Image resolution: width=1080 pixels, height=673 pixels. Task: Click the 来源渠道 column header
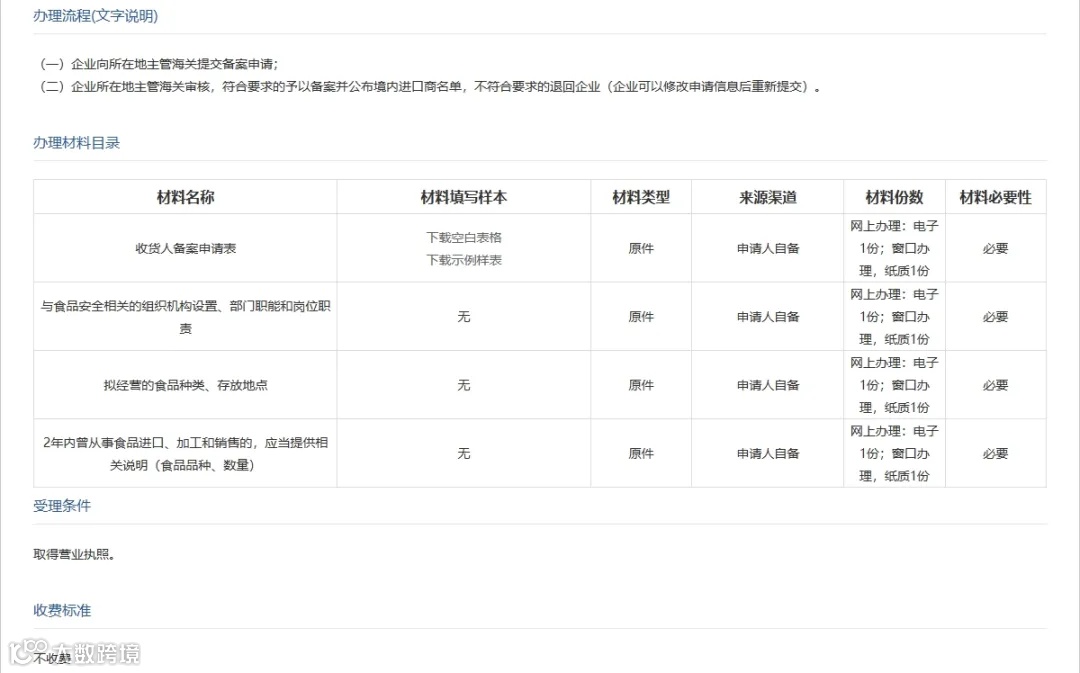pyautogui.click(x=767, y=196)
